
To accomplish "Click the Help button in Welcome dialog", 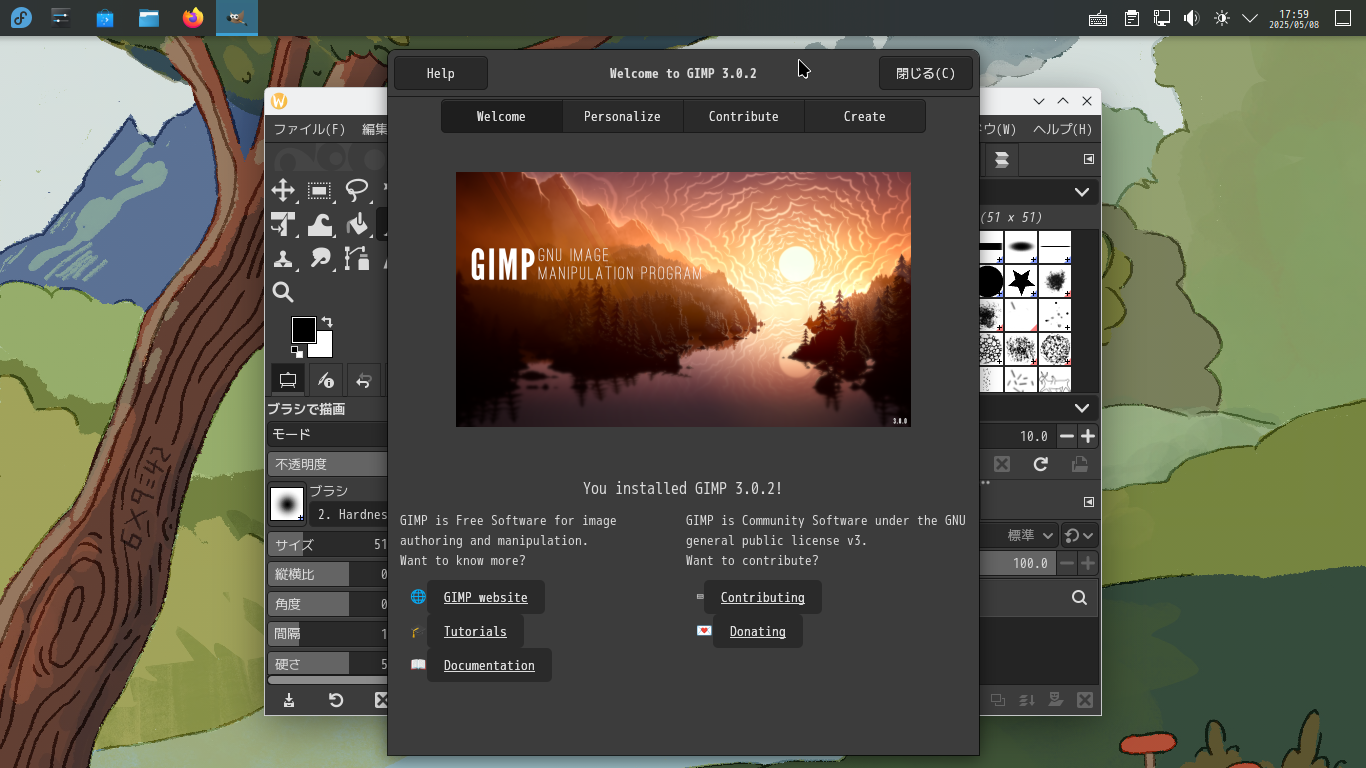I will (x=440, y=73).
